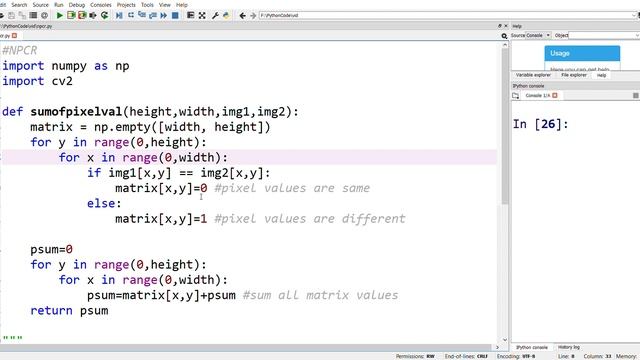Click the 'psum=0' line
The height and width of the screenshot is (360, 640).
(x=51, y=249)
